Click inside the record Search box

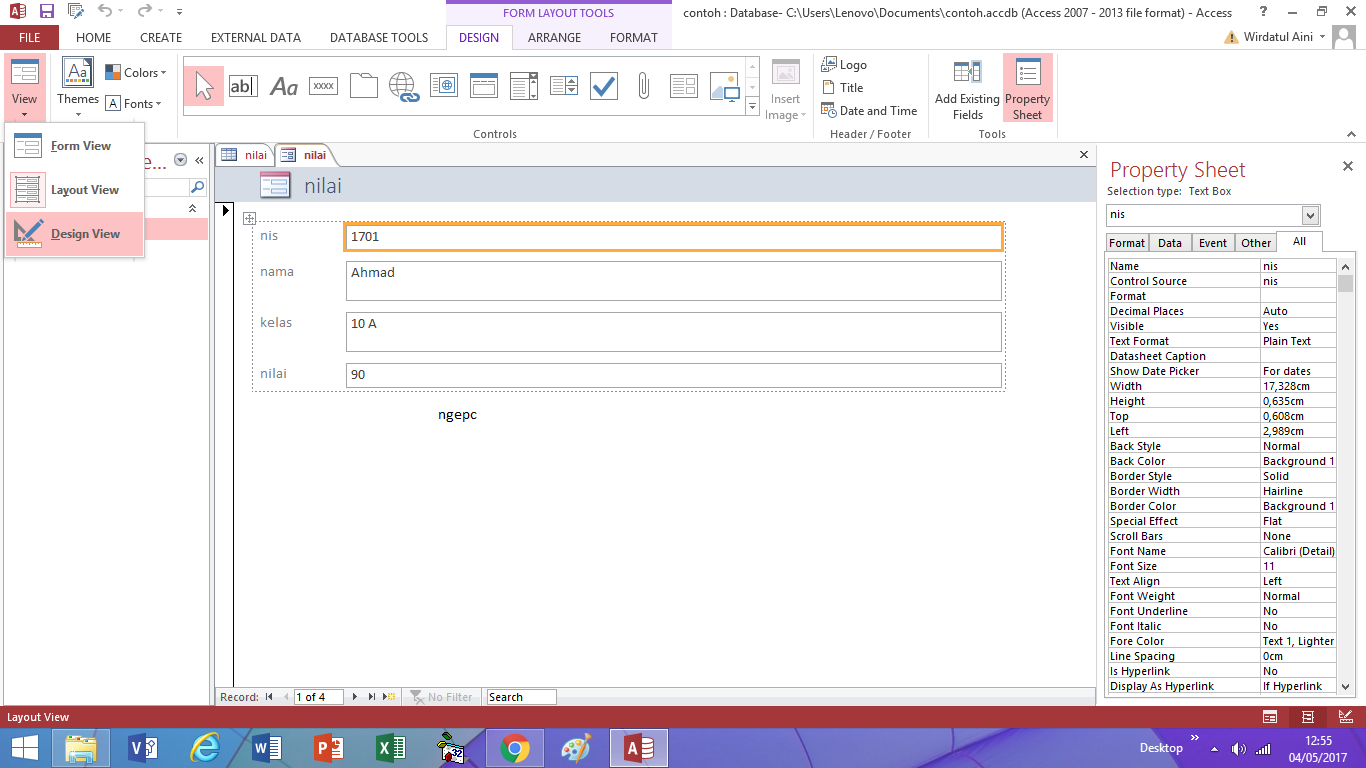[x=520, y=696]
